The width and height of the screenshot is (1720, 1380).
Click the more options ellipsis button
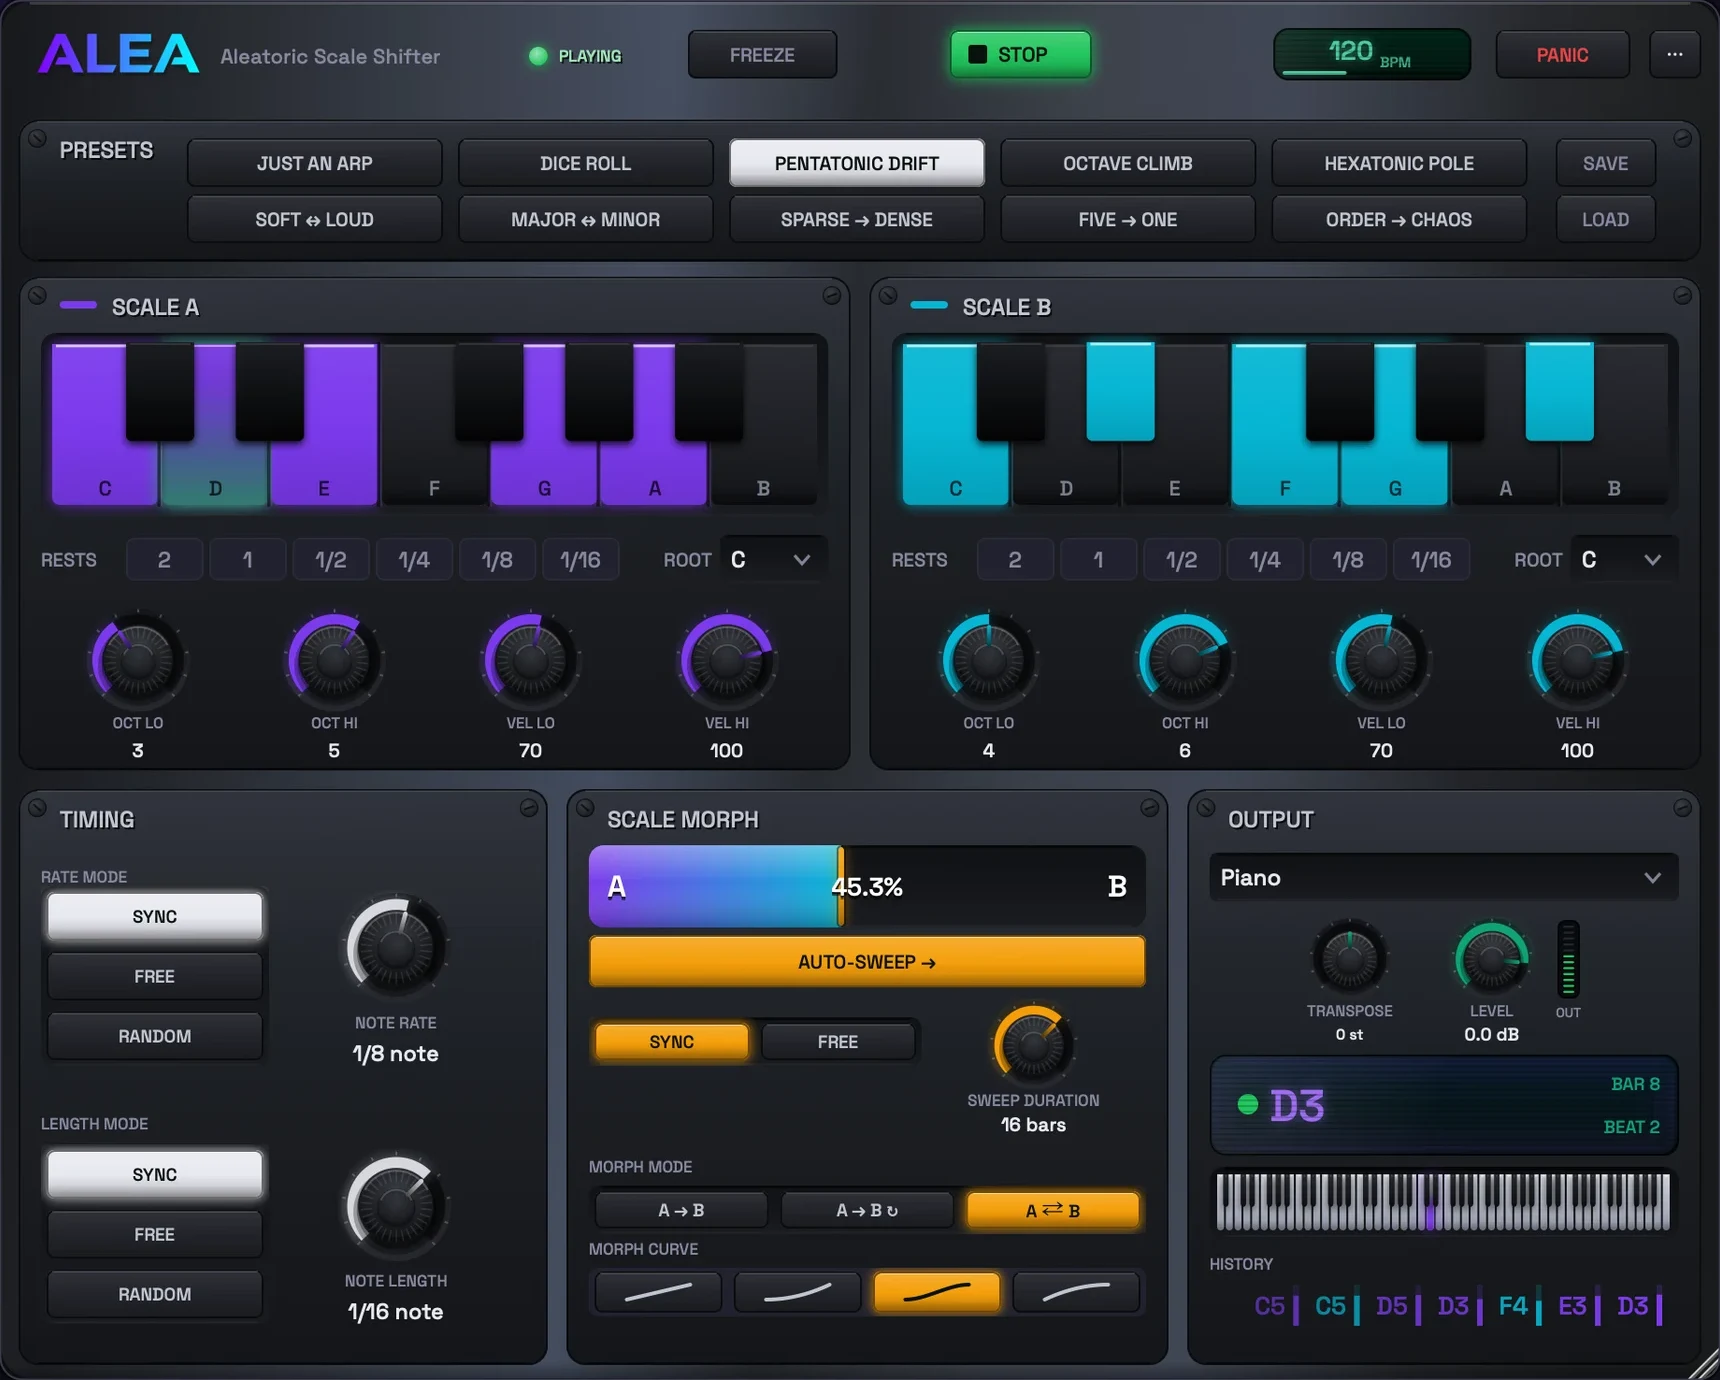pos(1674,55)
